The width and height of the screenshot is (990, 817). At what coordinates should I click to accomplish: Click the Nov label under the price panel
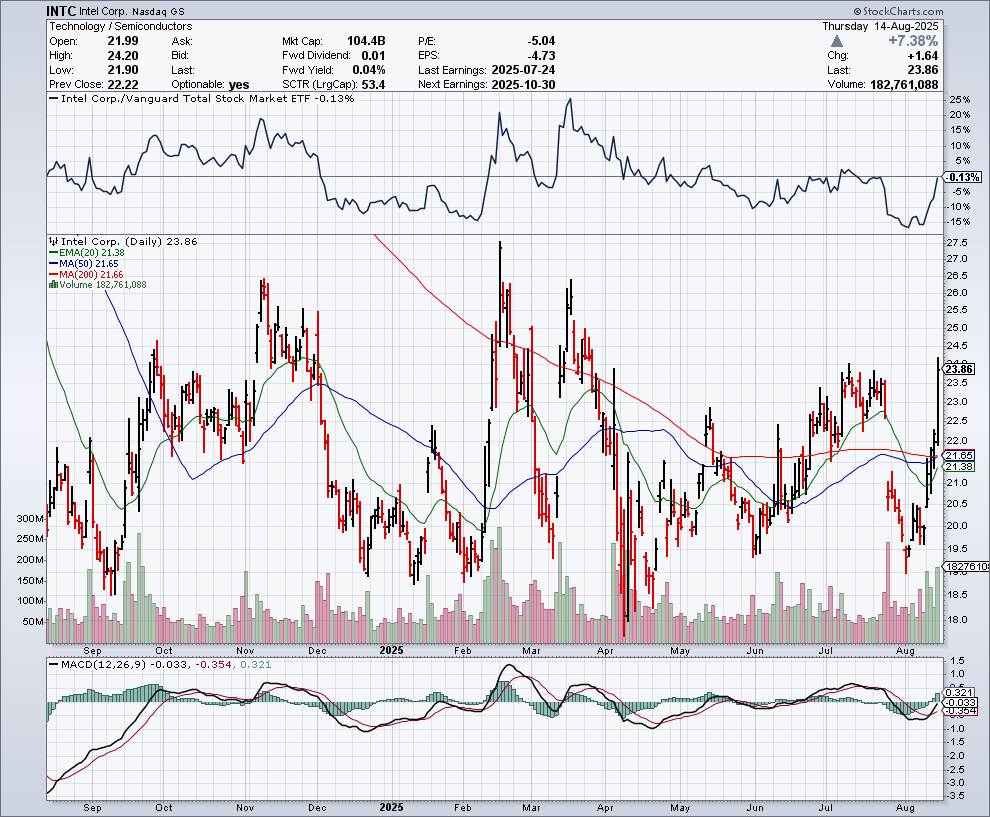[x=245, y=650]
